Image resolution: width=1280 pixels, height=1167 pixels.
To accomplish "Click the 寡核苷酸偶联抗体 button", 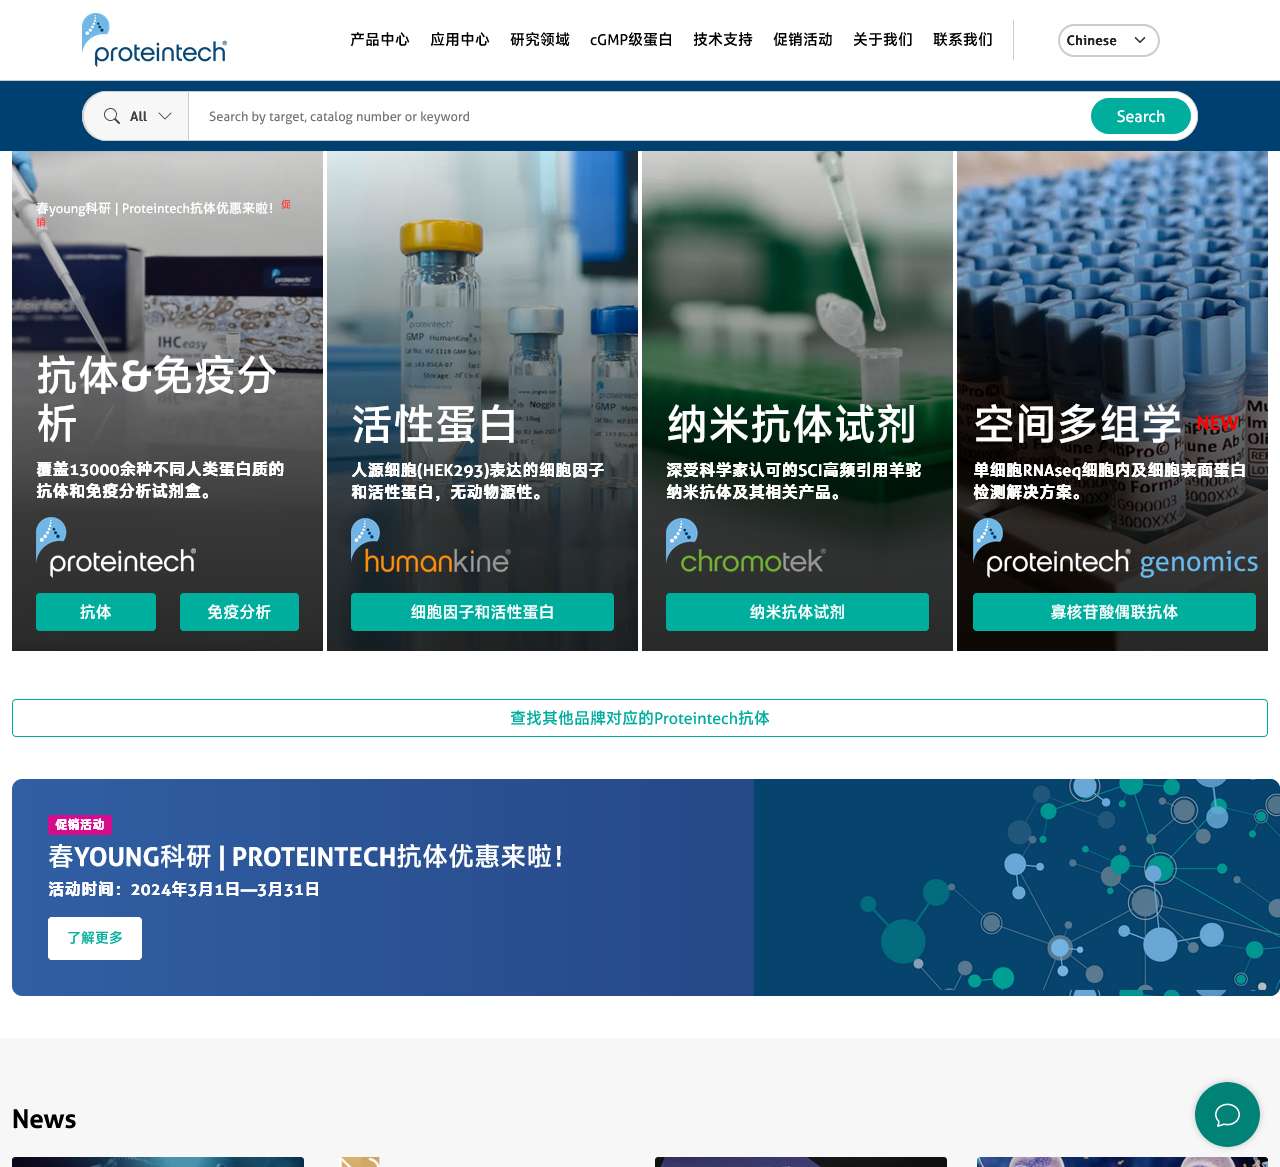I will 1114,612.
